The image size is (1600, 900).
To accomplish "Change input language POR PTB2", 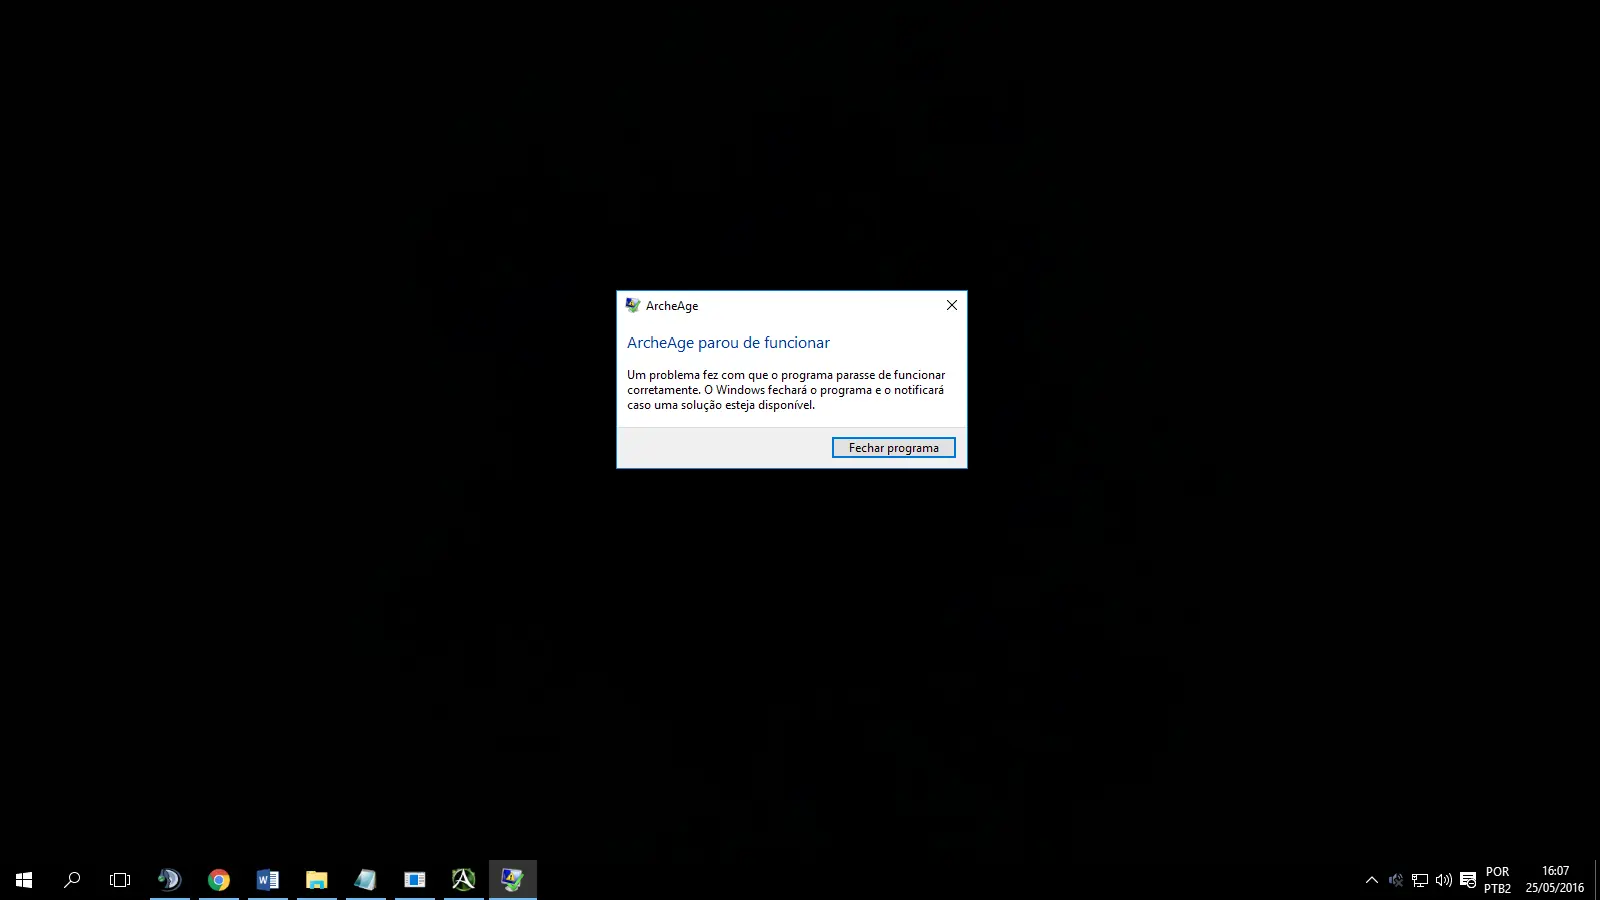I will click(1497, 880).
